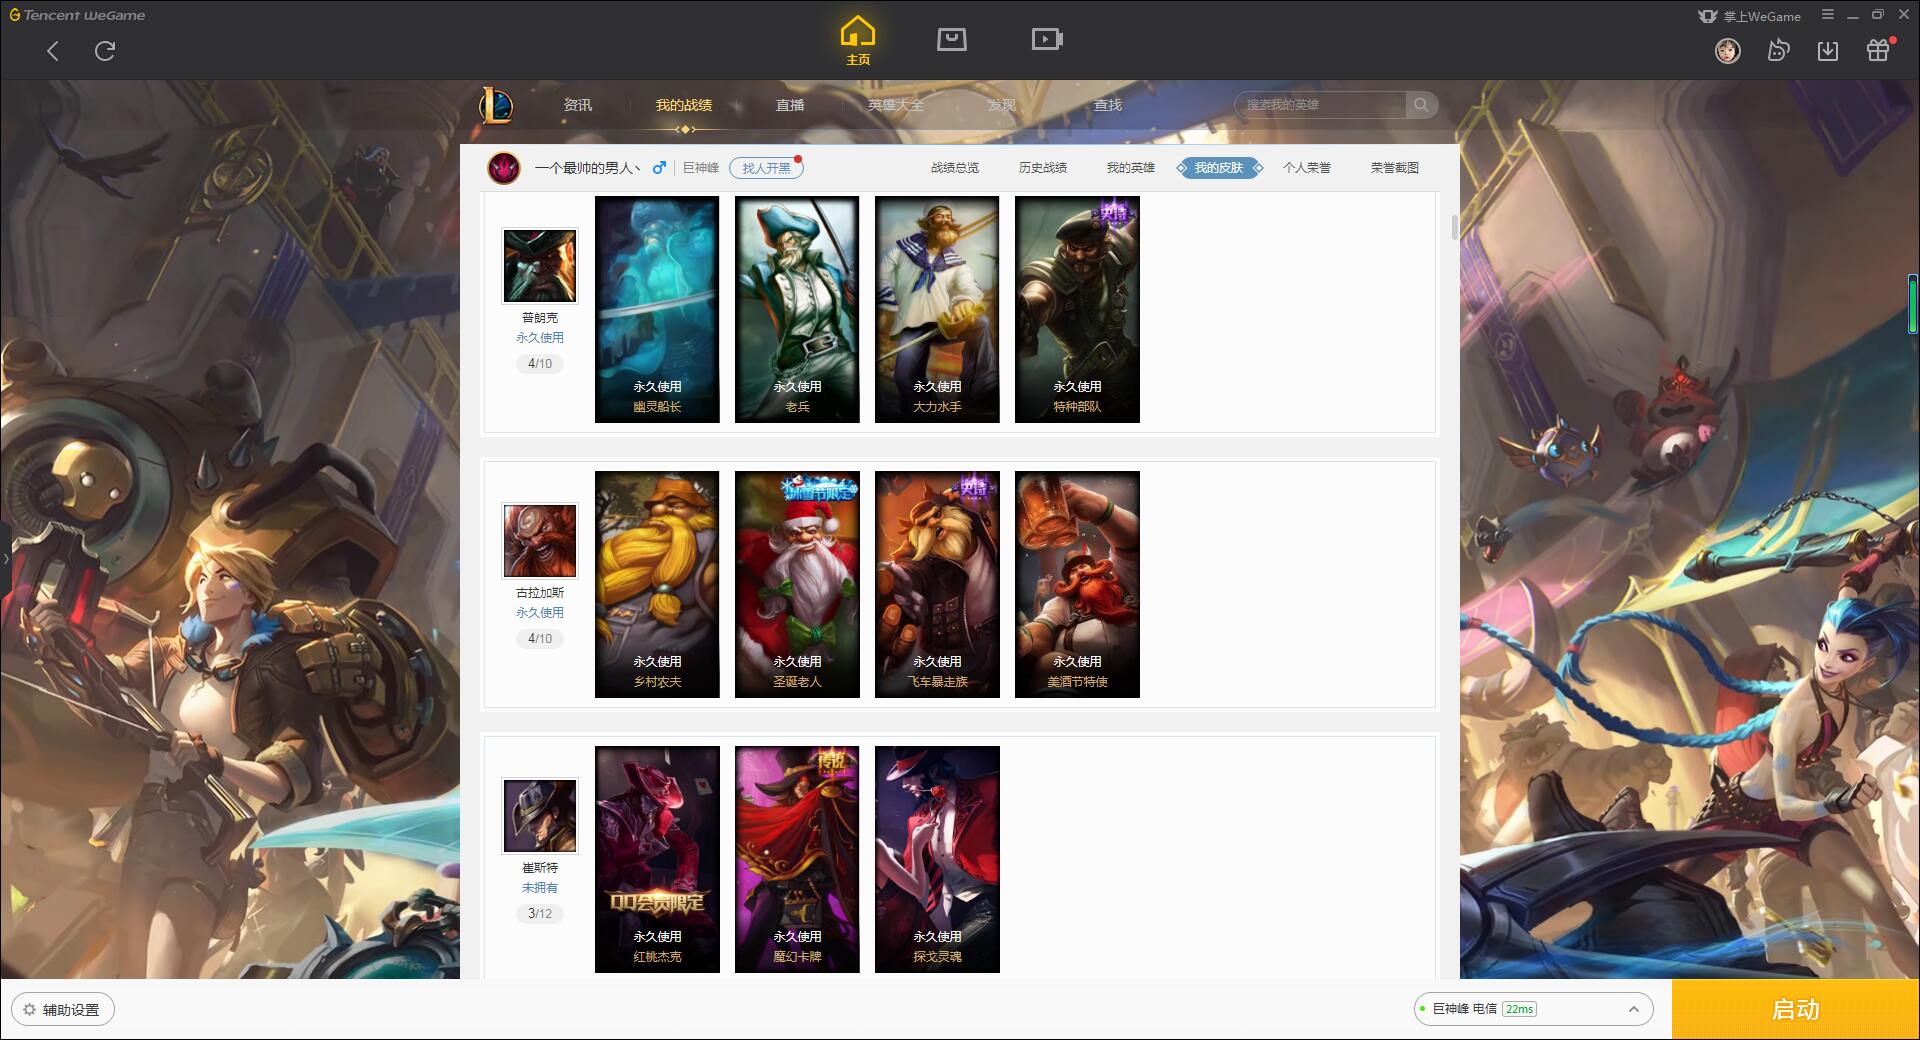Click the 22ms ping indicator
This screenshot has height=1040, width=1920.
click(x=1519, y=1009)
